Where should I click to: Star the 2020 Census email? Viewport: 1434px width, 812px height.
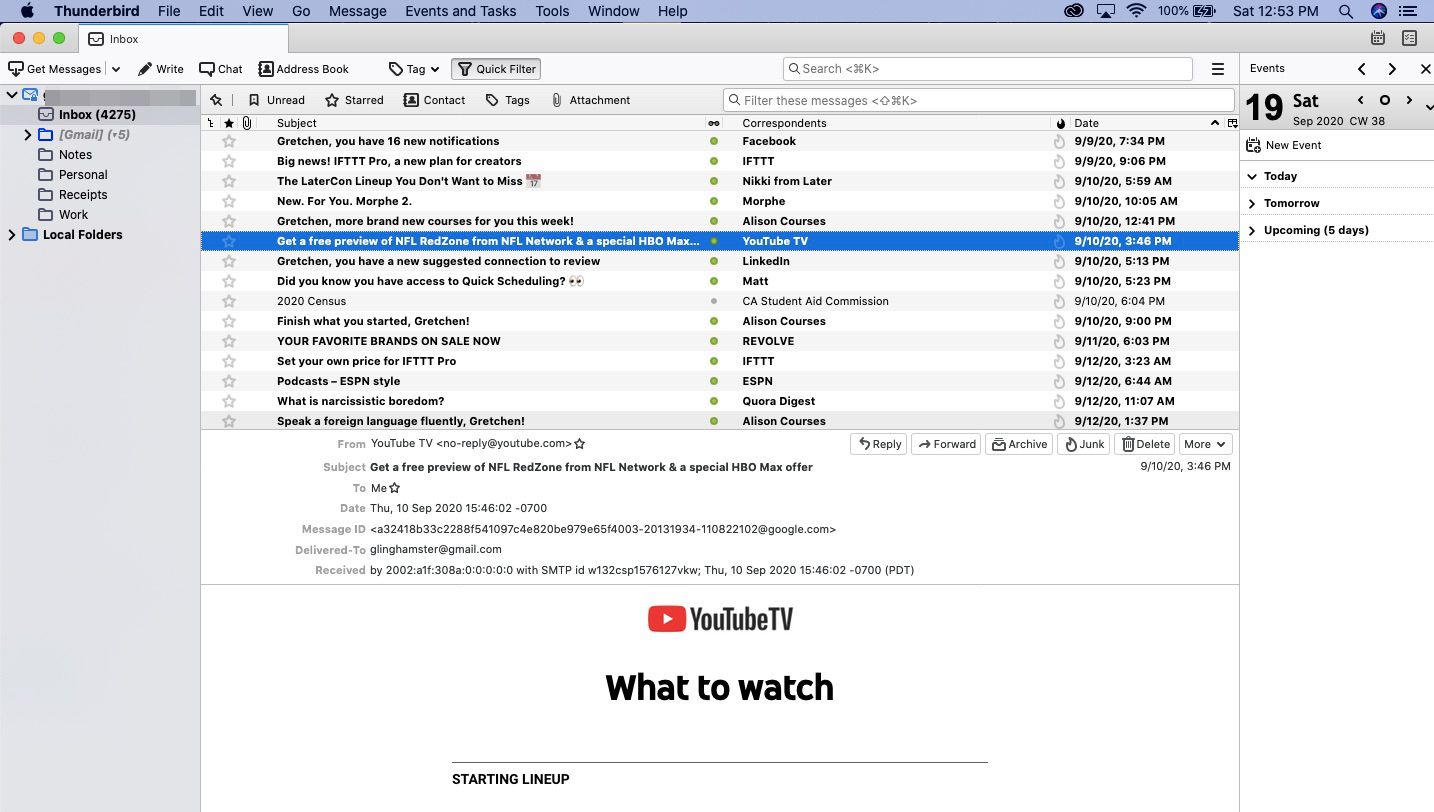tap(229, 301)
